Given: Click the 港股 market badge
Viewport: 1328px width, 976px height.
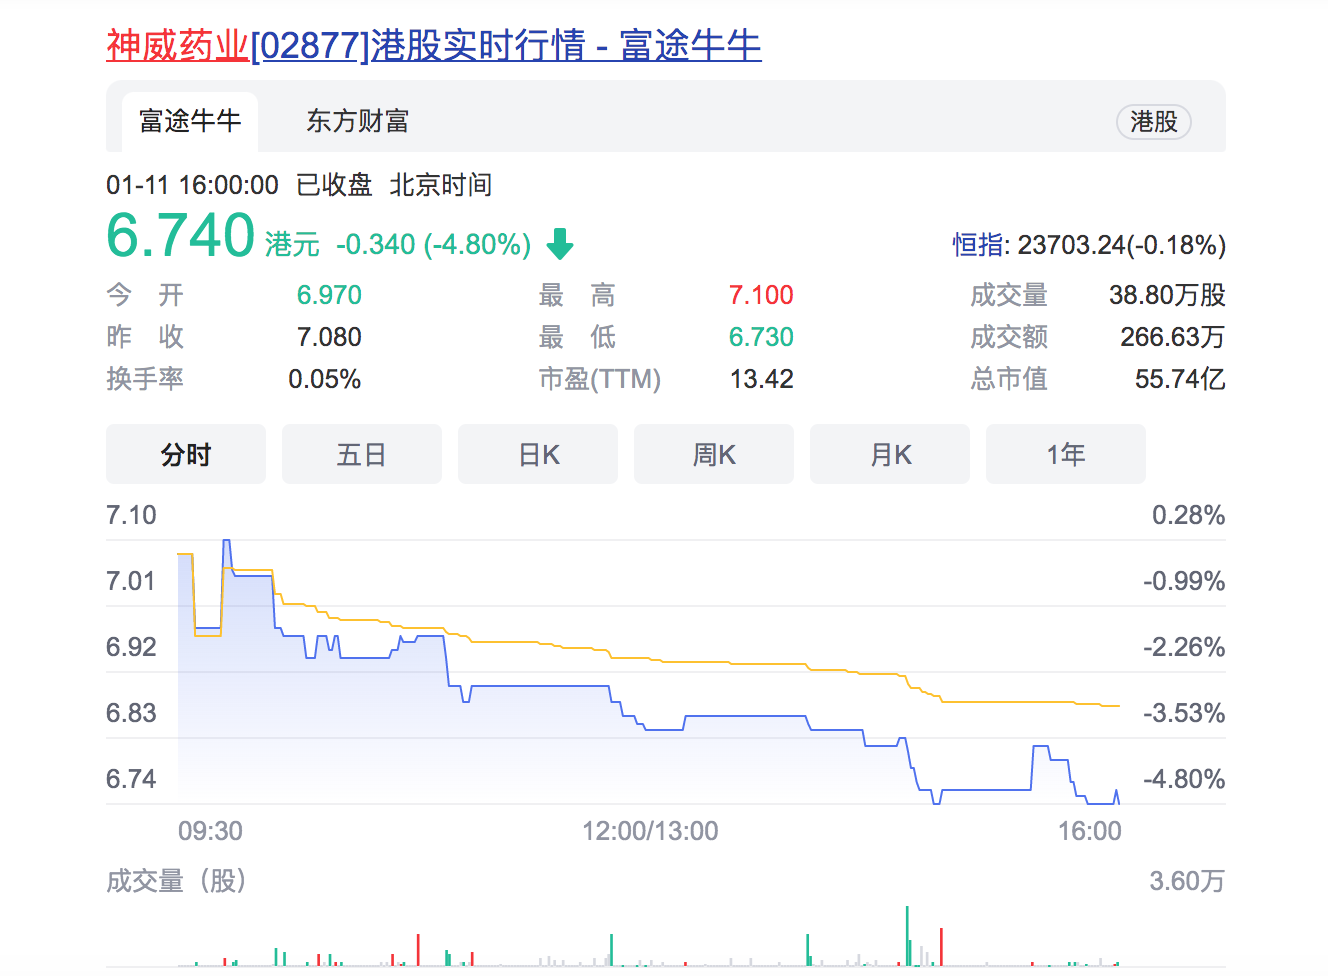Looking at the screenshot, I should [x=1153, y=122].
